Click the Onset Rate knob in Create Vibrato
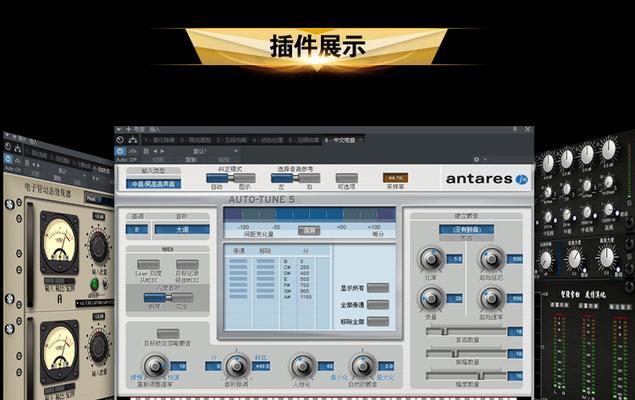 coord(492,299)
